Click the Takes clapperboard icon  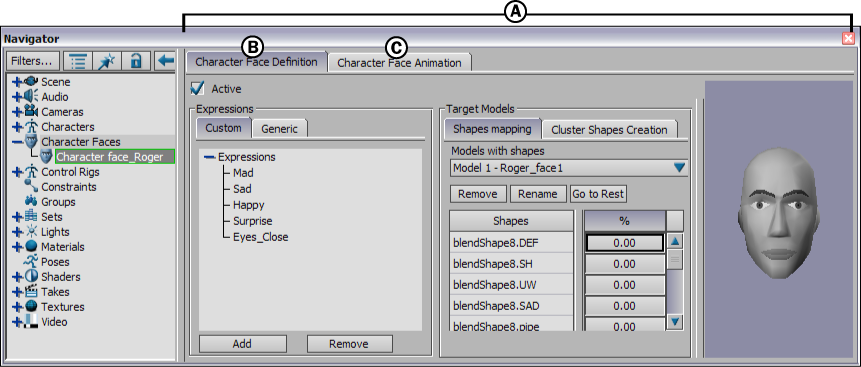(31, 291)
